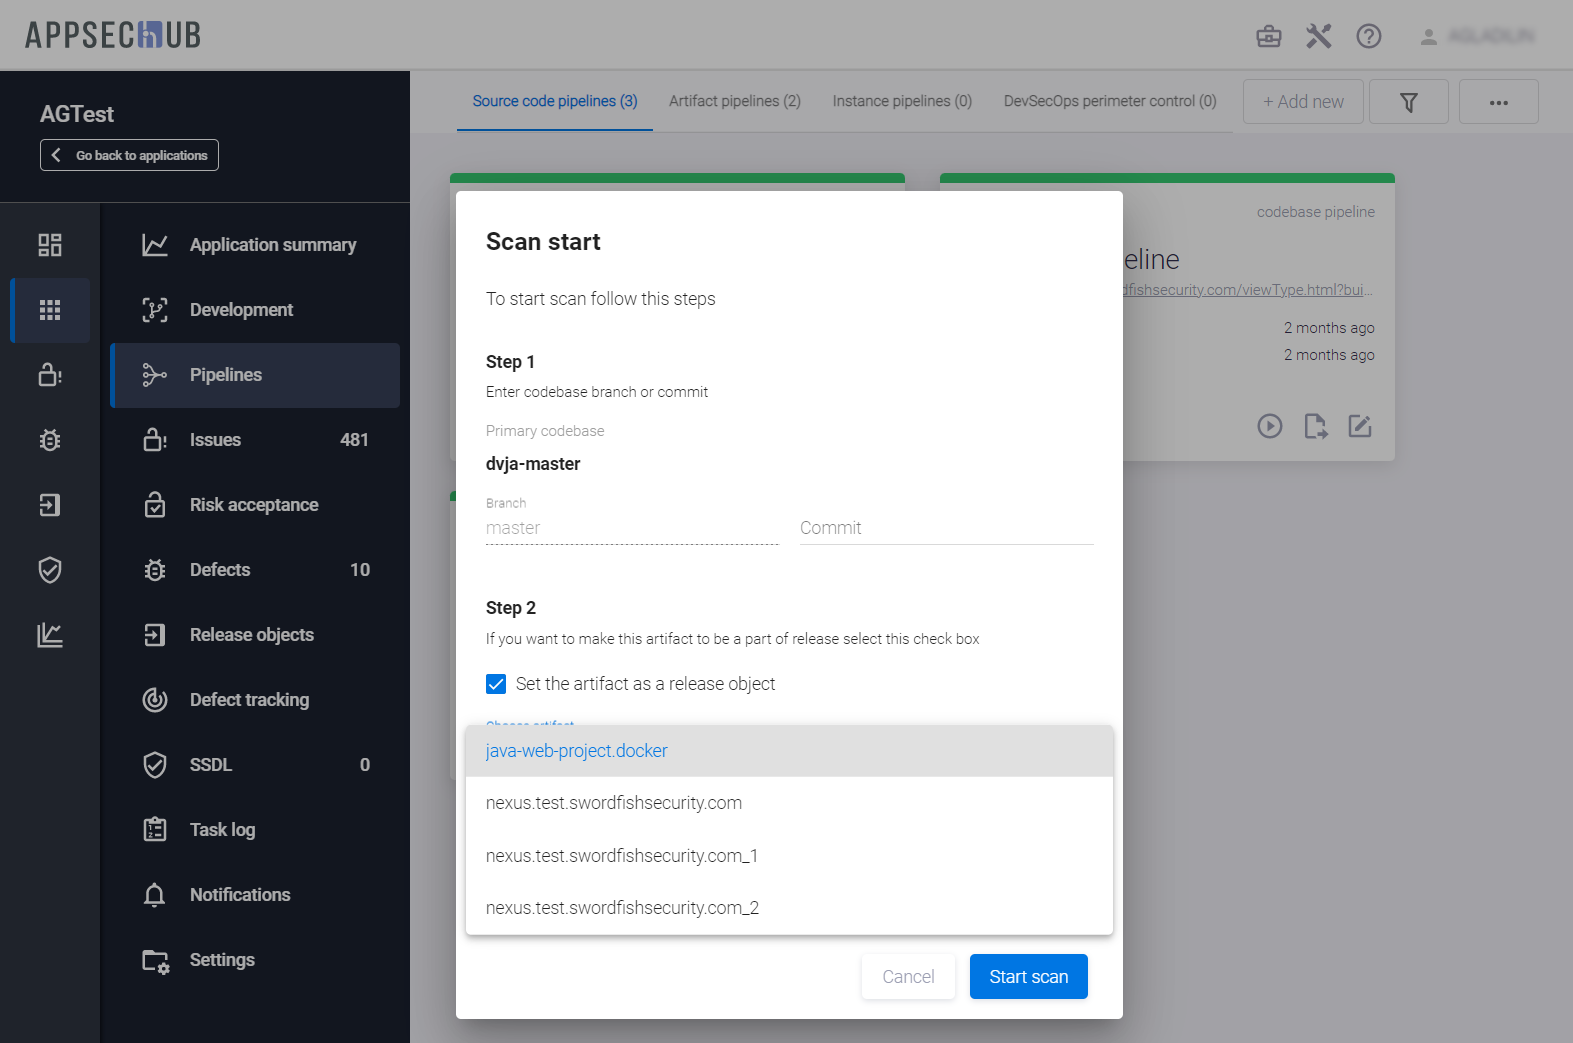Image resolution: width=1573 pixels, height=1043 pixels.
Task: Click the briefcase icon in the top bar
Action: coord(1268,37)
